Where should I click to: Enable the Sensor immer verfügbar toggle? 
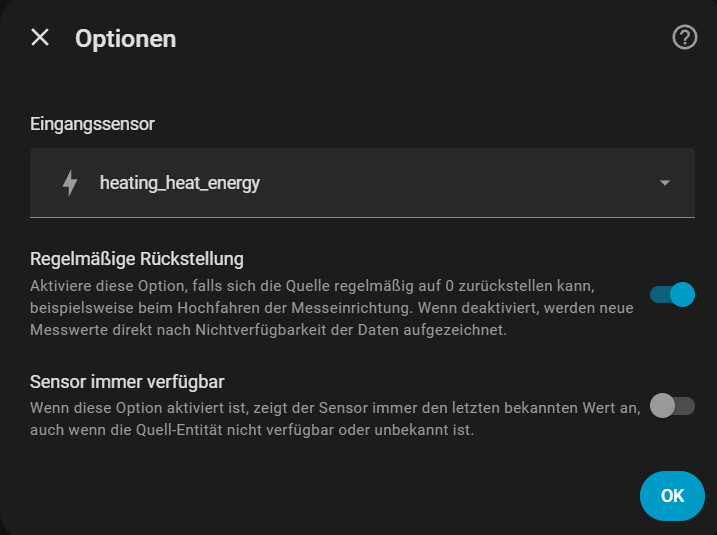[672, 406]
